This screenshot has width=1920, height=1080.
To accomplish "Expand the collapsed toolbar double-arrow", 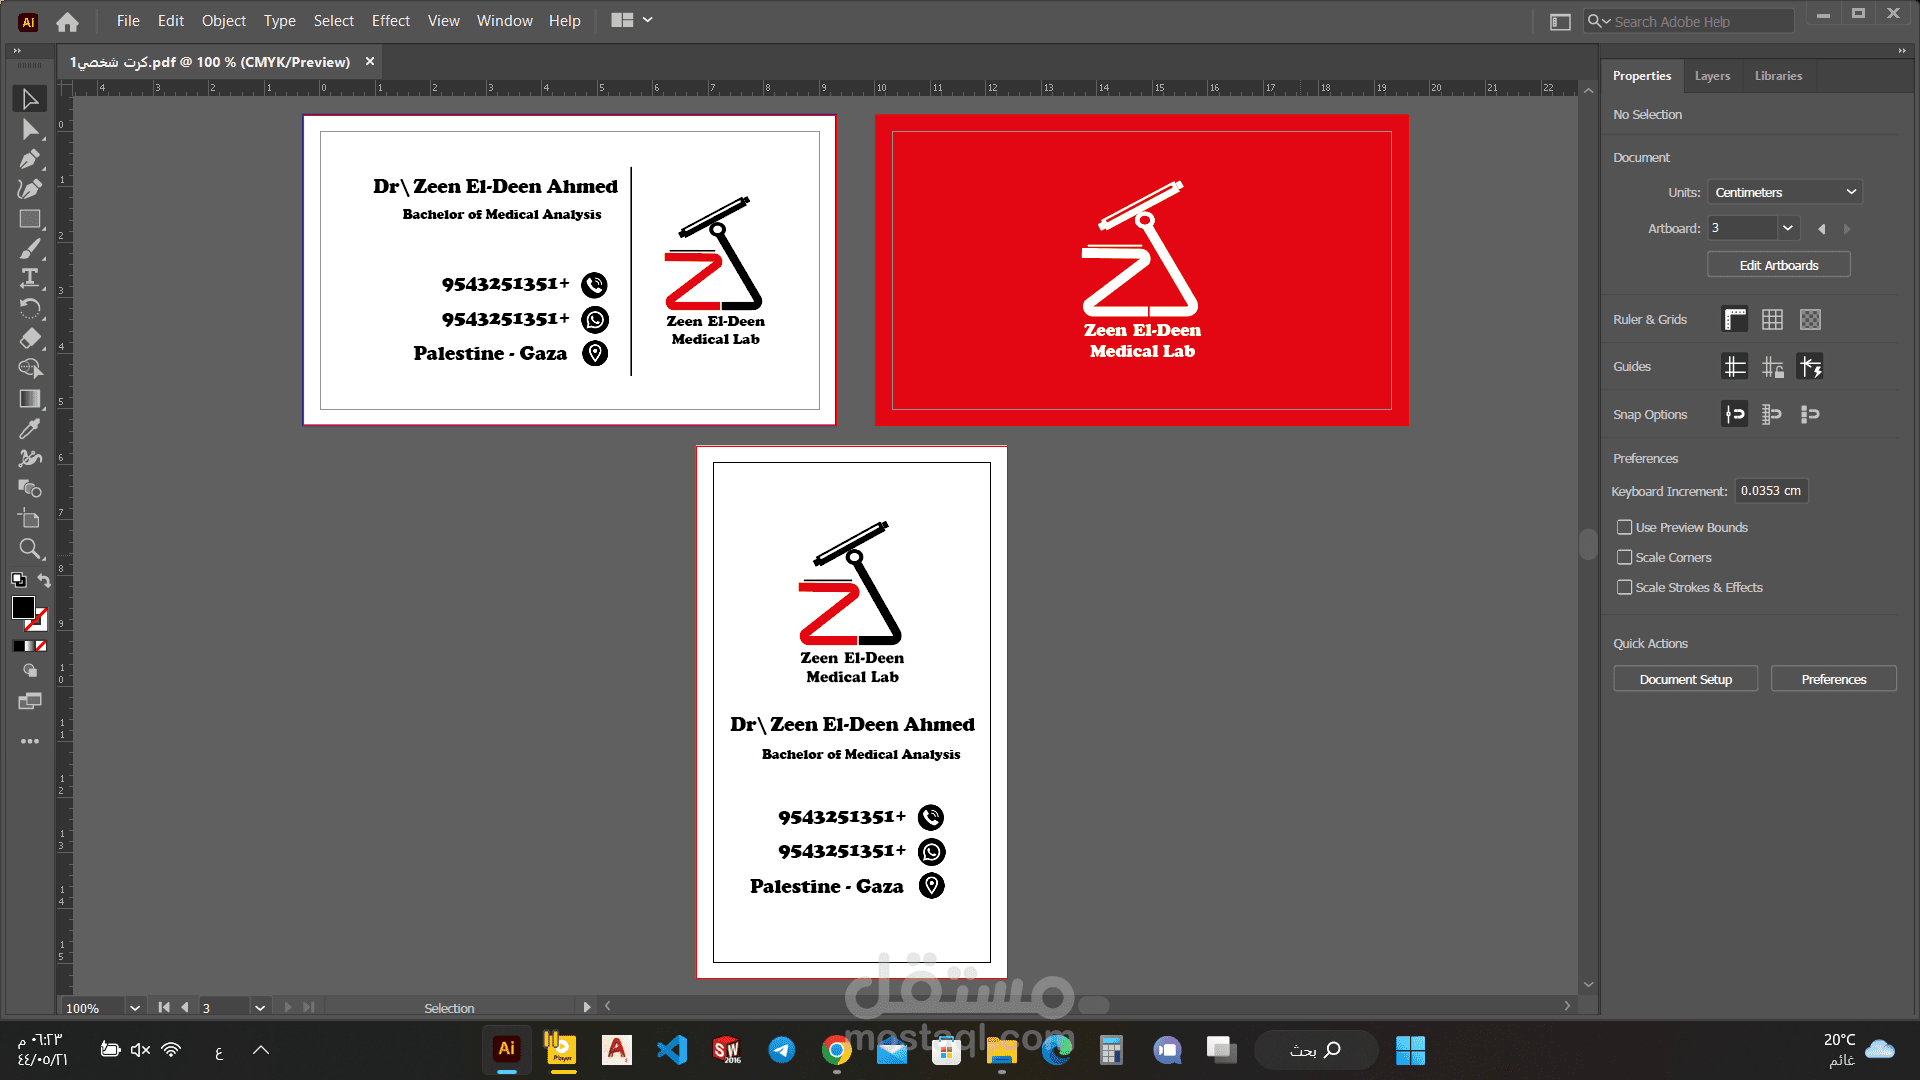I will pos(17,50).
